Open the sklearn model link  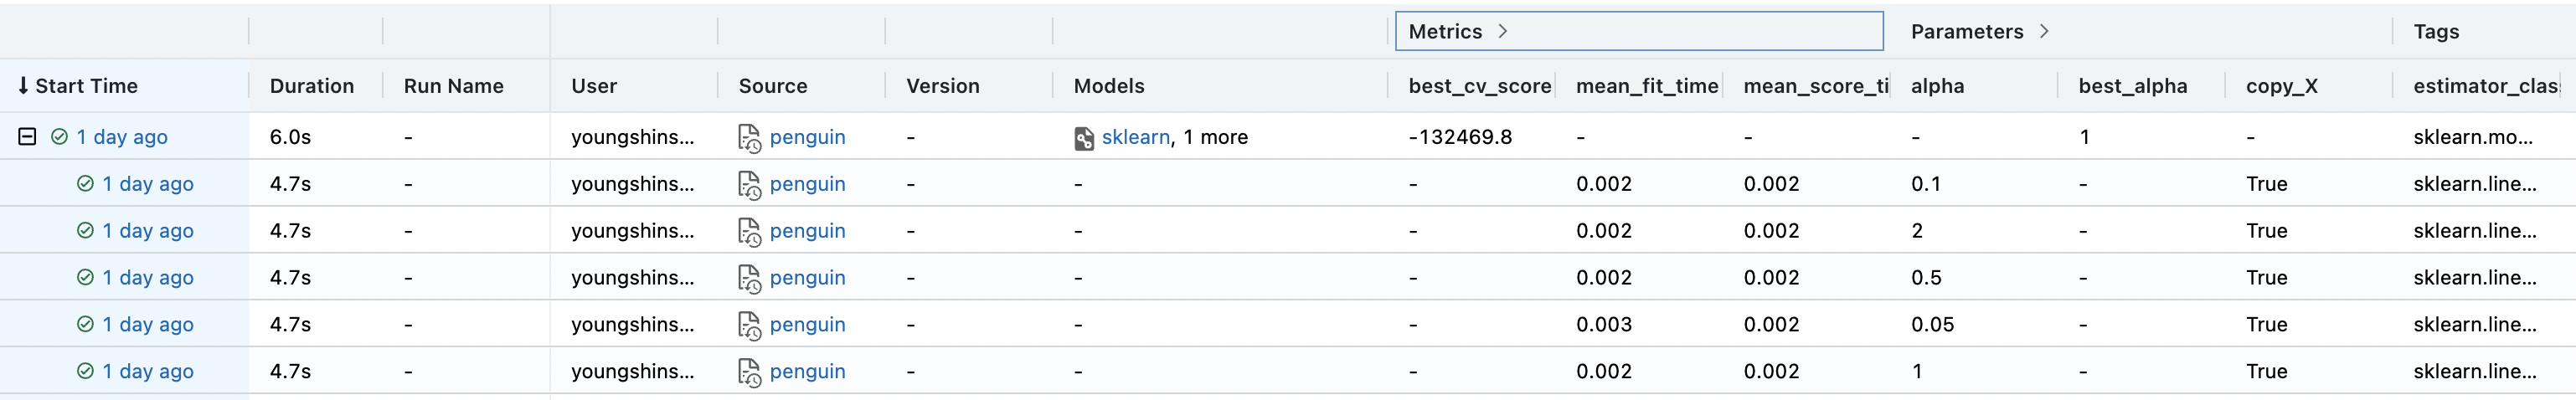tap(1135, 137)
